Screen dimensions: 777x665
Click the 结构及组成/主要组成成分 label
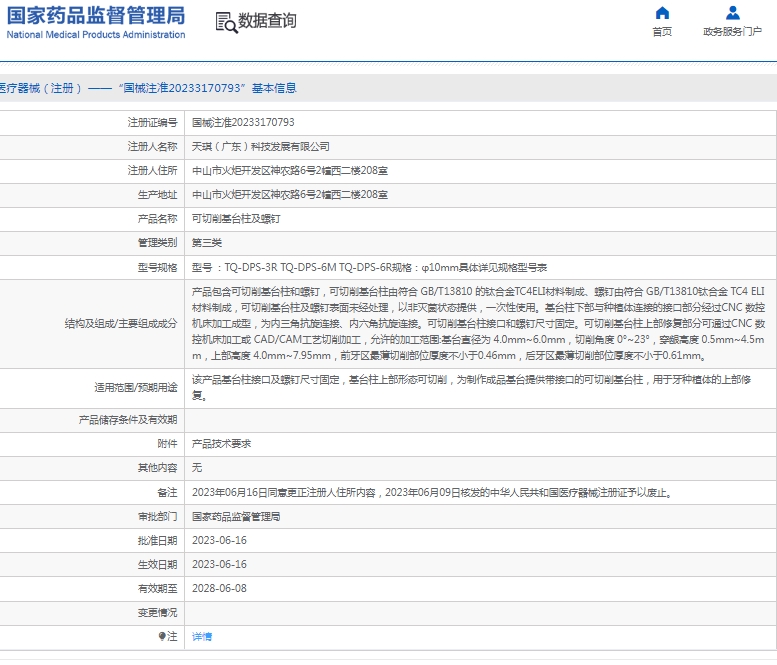(121, 324)
